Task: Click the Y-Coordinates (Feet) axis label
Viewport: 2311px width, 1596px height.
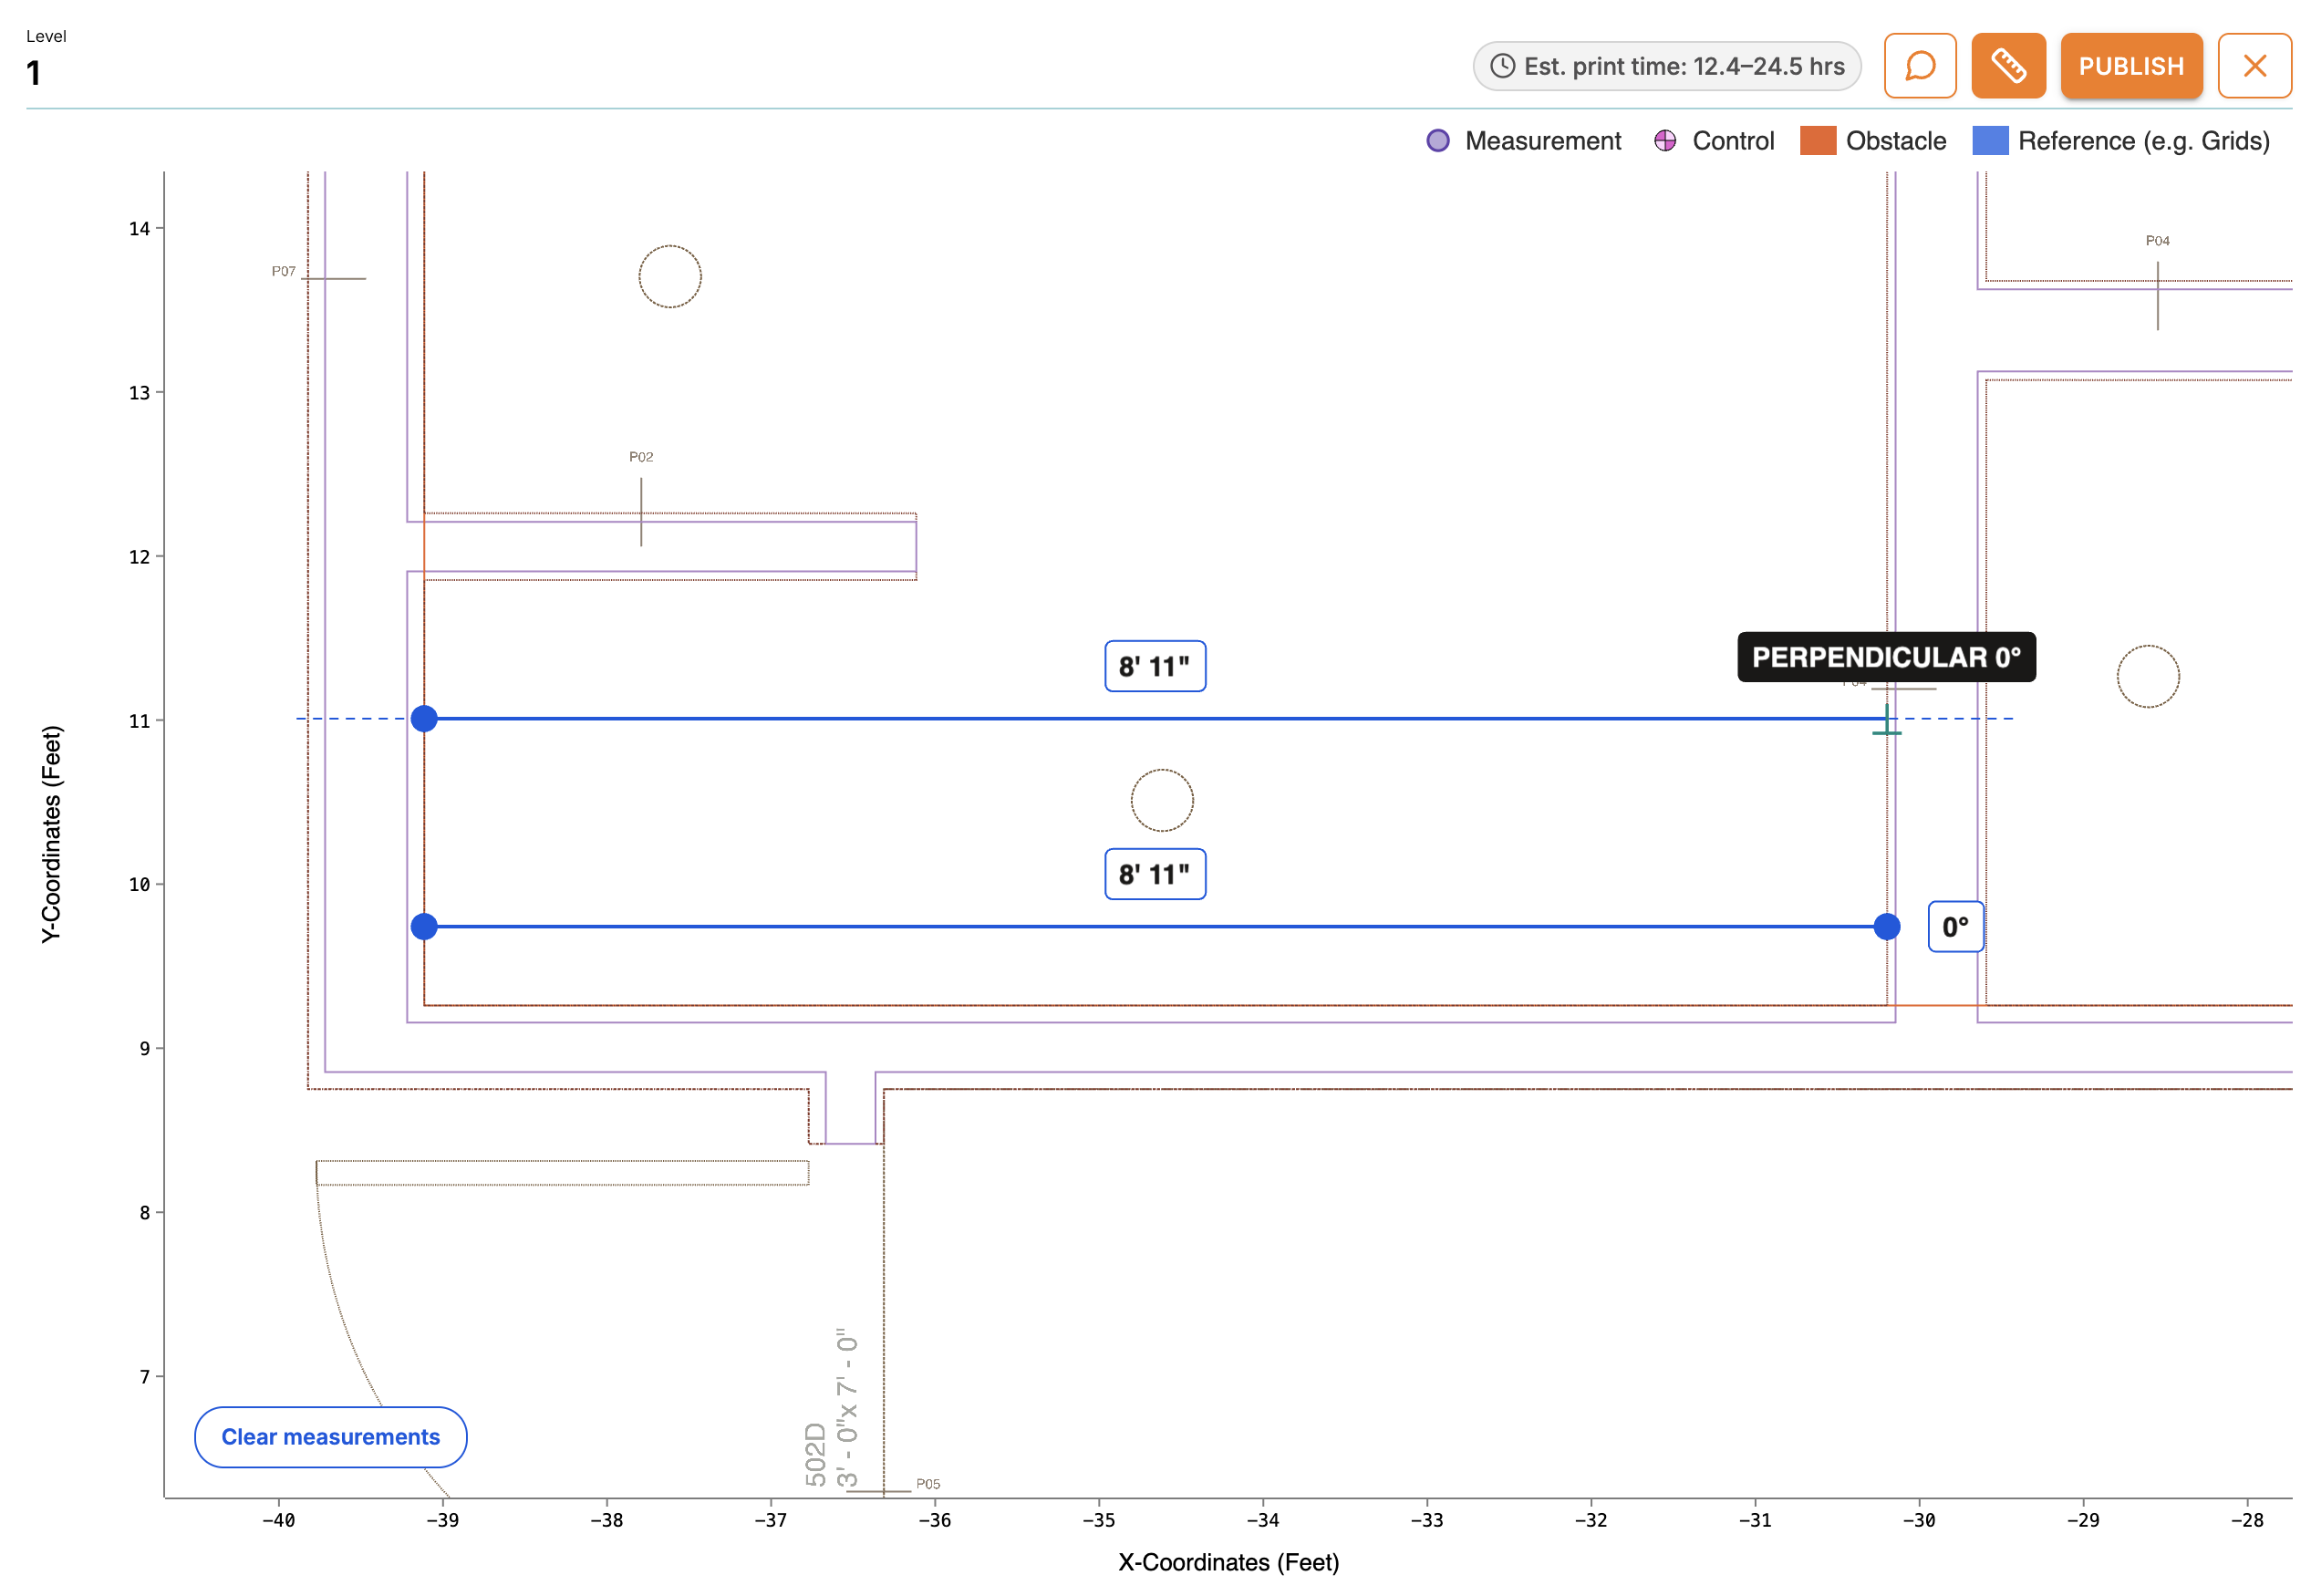Action: (x=50, y=834)
